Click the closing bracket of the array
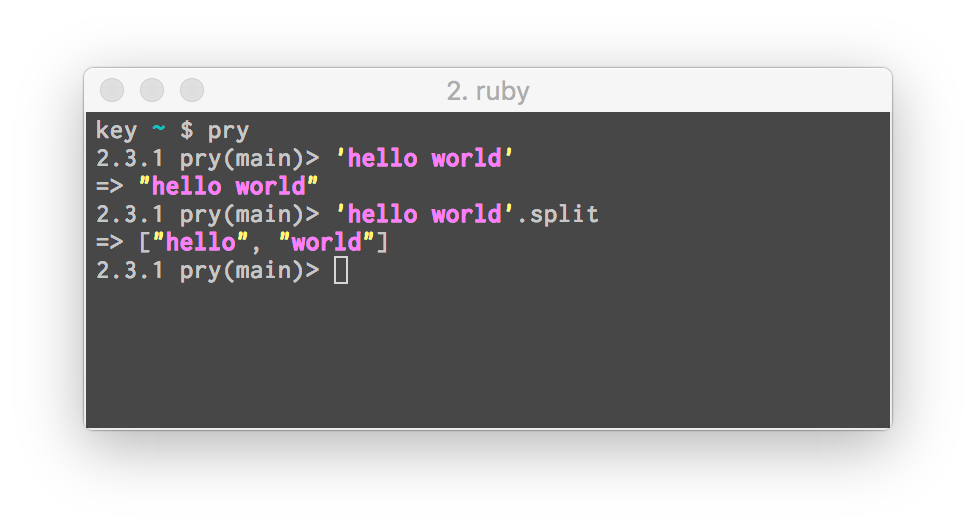The height and width of the screenshot is (530, 976). (x=382, y=243)
